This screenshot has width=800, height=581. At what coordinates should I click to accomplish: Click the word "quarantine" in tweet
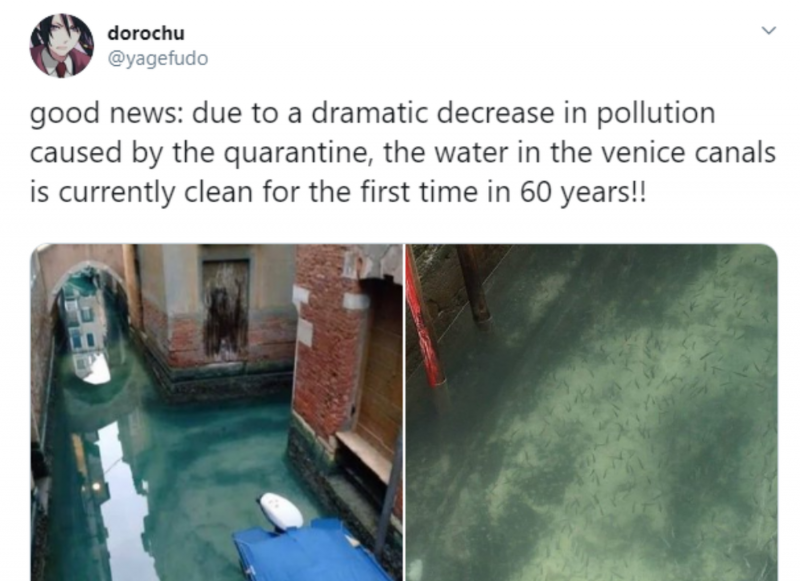pos(296,153)
